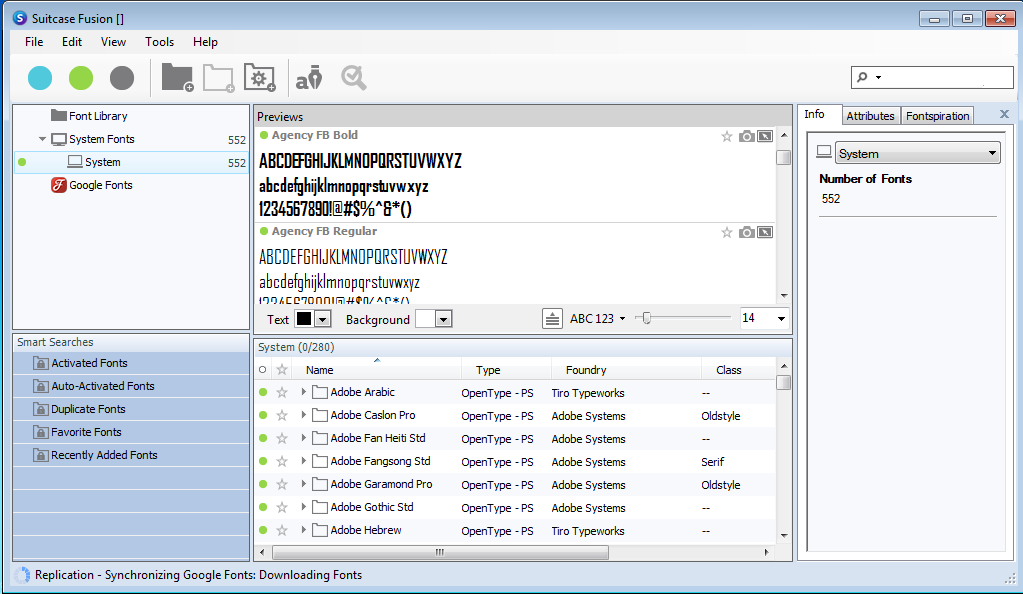Image resolution: width=1023 pixels, height=594 pixels.
Task: Click the System Fonts monitor icon
Action: [x=59, y=139]
